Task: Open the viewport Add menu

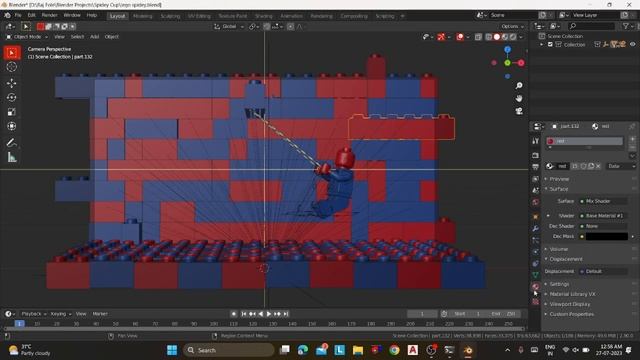Action: point(94,37)
